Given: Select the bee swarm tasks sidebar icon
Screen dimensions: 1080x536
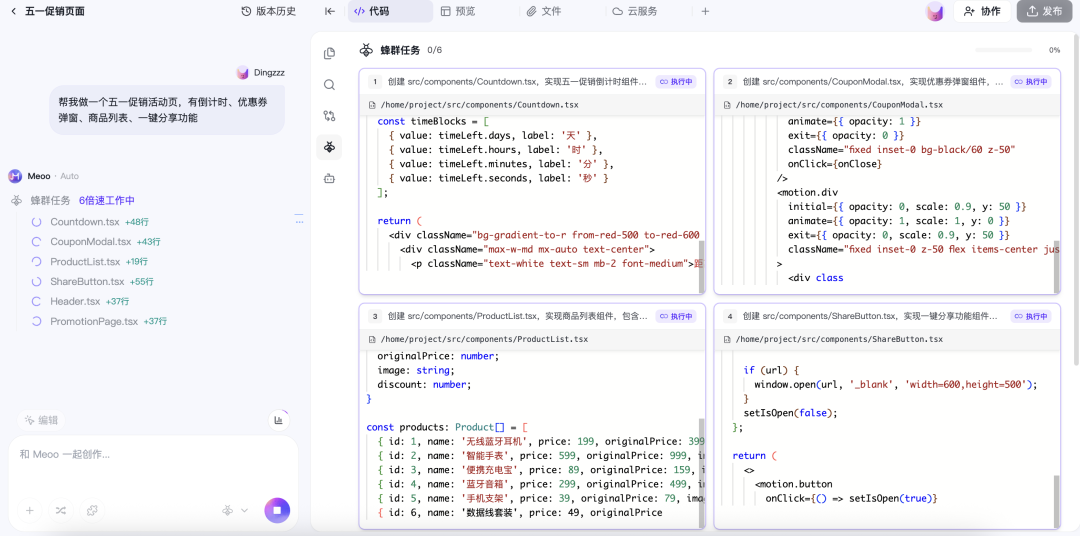Looking at the screenshot, I should click(x=329, y=147).
